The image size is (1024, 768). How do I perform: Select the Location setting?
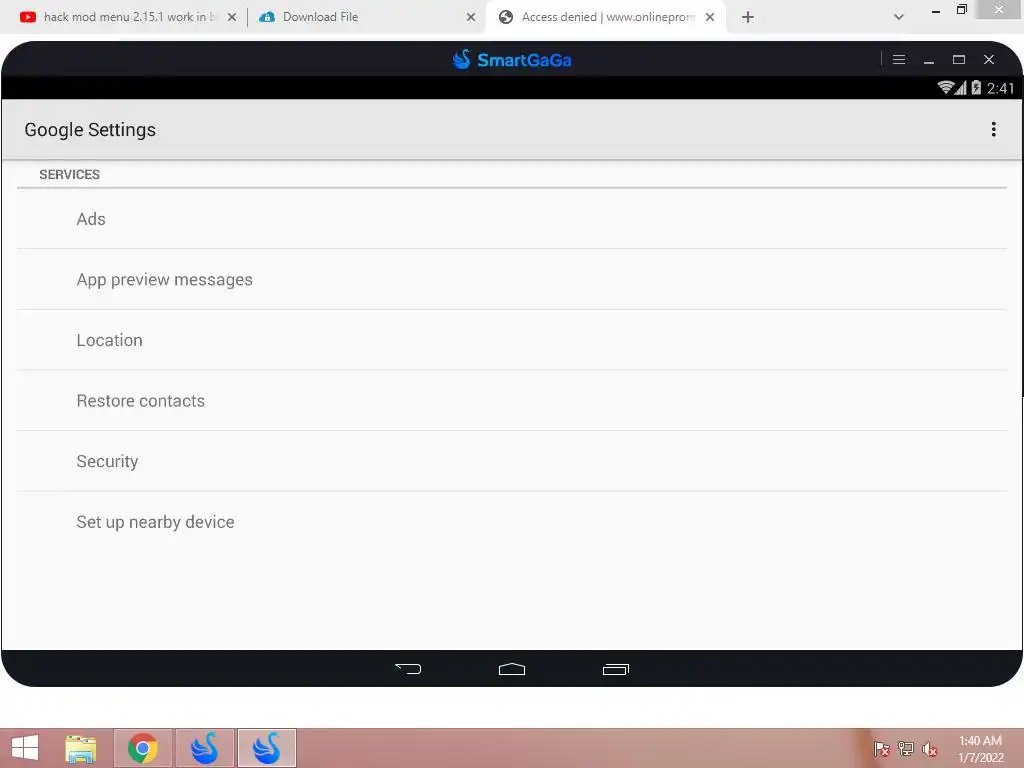512,340
